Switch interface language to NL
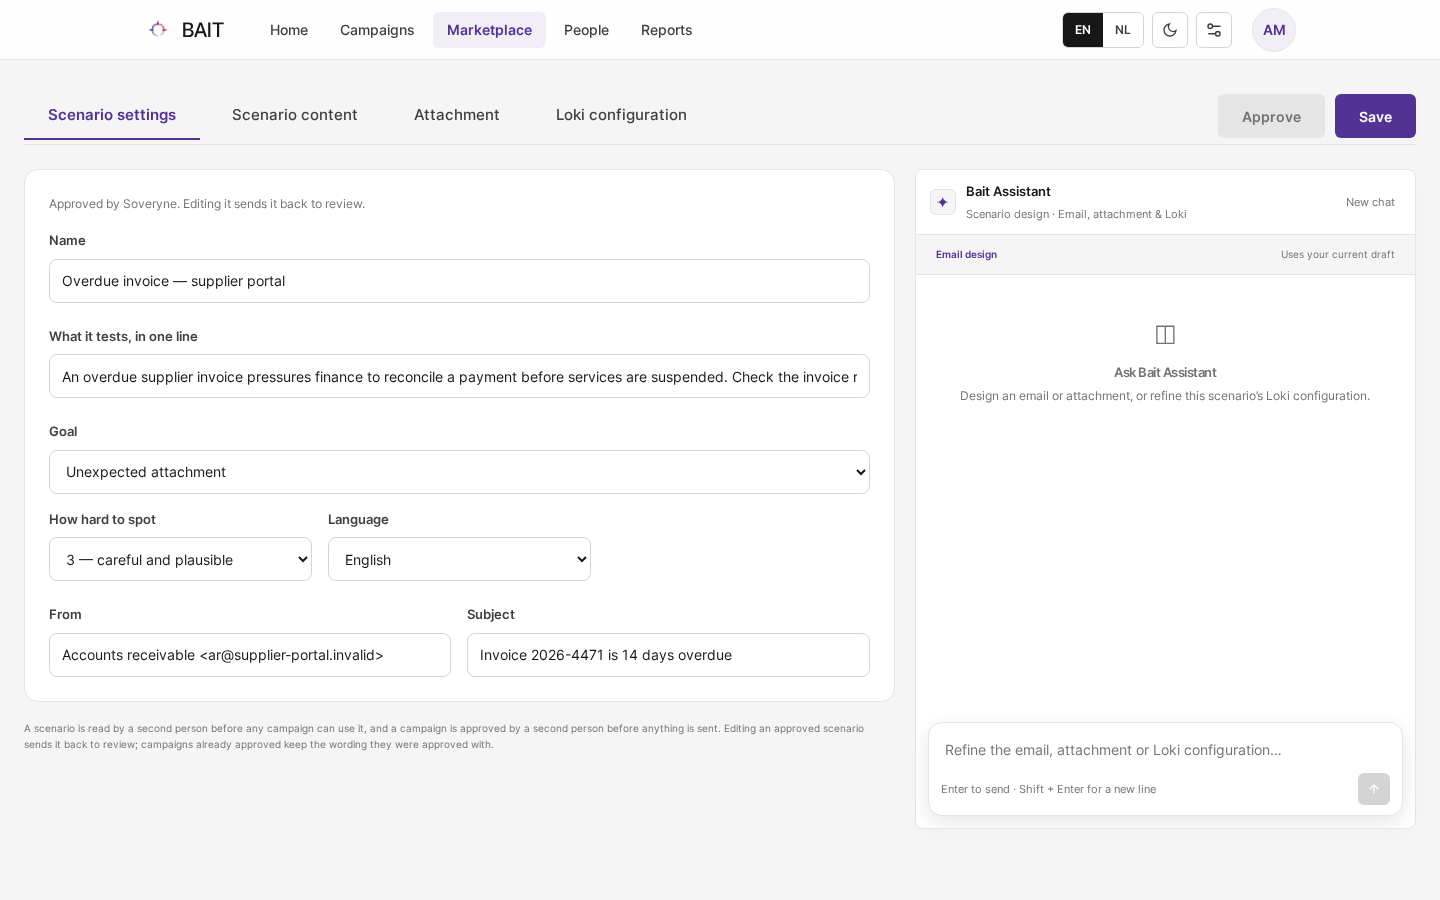 (1123, 30)
